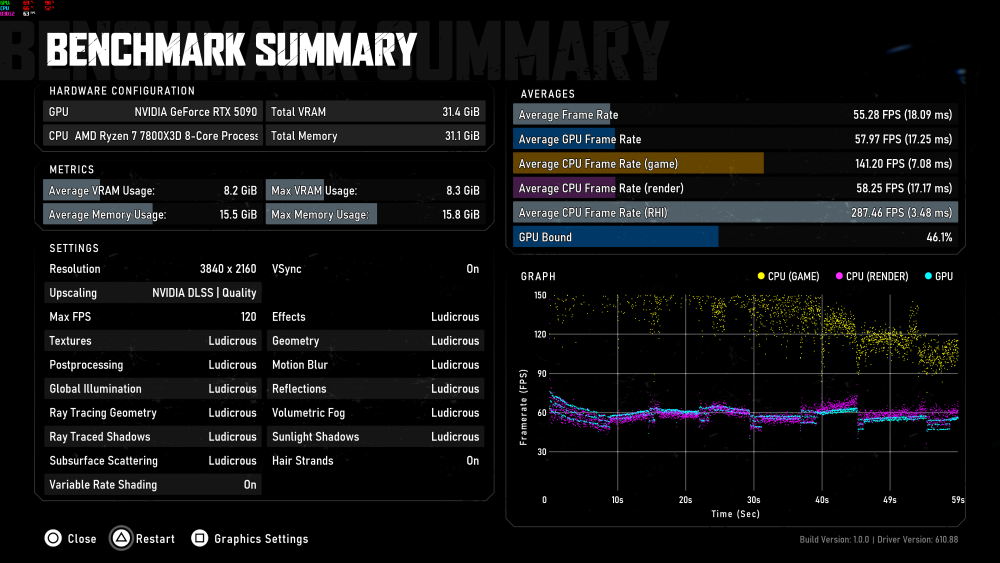Click the Max FPS 120 row
The height and width of the screenshot is (563, 1000).
(153, 317)
